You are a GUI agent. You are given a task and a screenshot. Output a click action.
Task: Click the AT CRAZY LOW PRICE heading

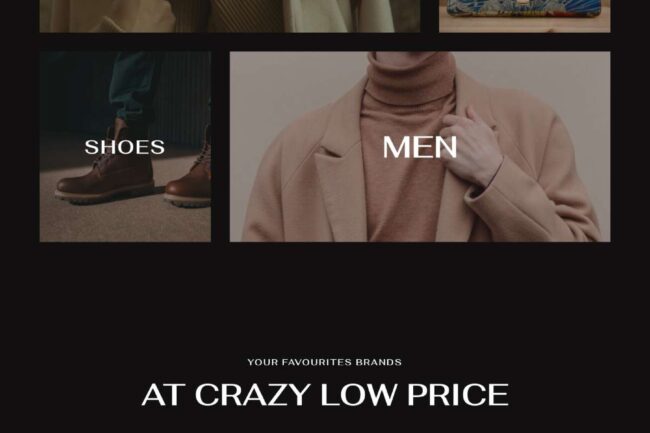click(325, 395)
